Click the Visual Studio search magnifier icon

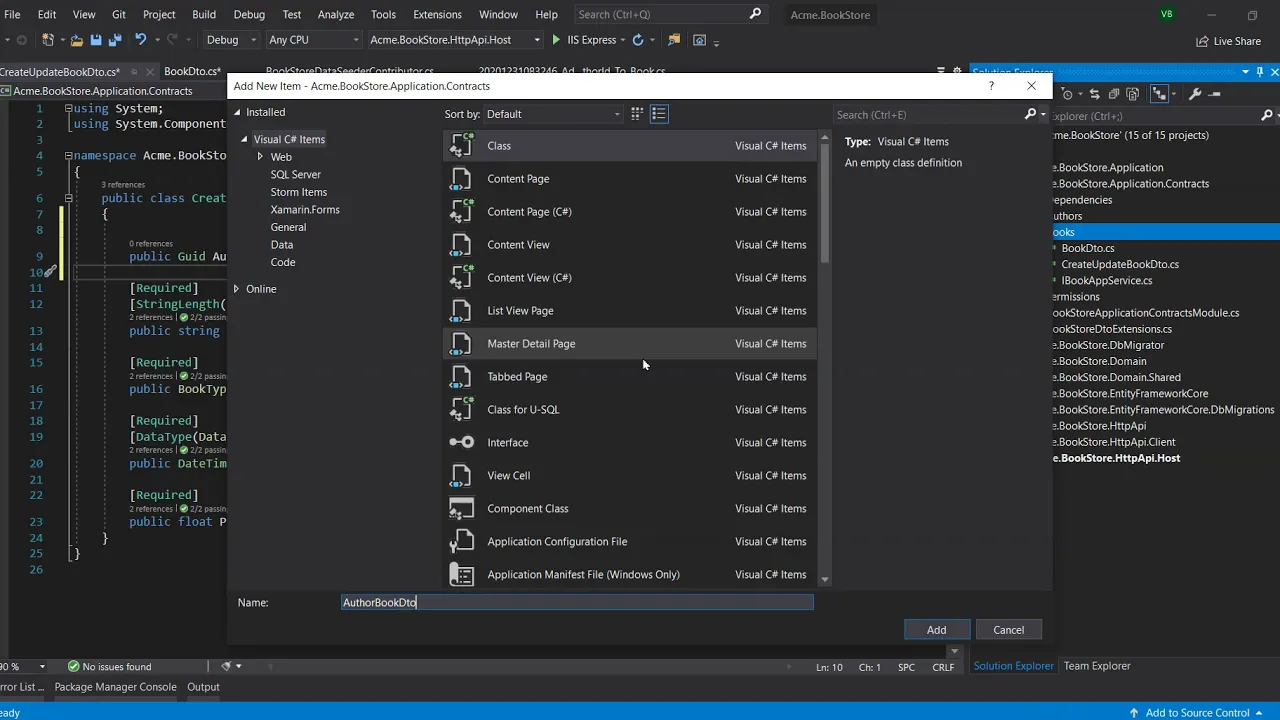tap(755, 14)
